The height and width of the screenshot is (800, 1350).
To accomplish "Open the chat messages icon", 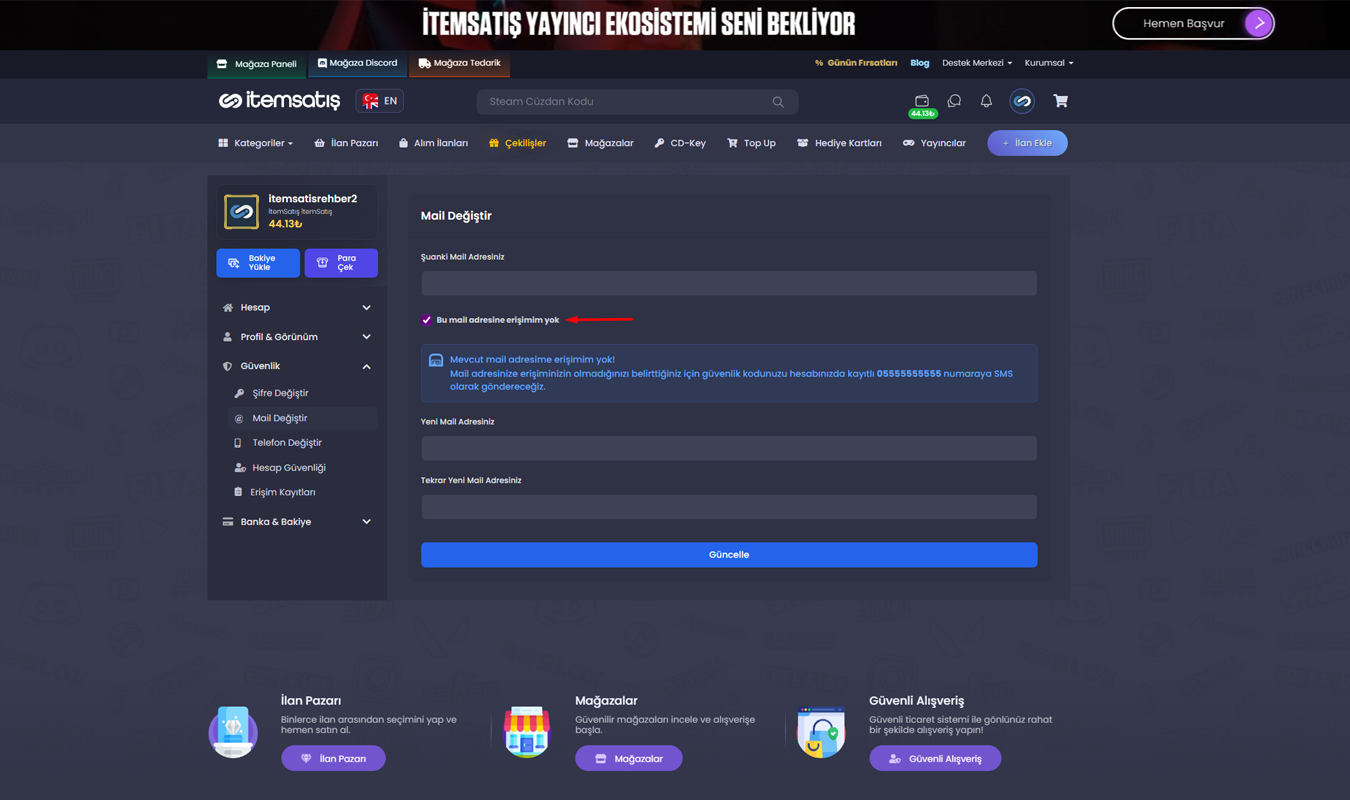I will coord(954,101).
